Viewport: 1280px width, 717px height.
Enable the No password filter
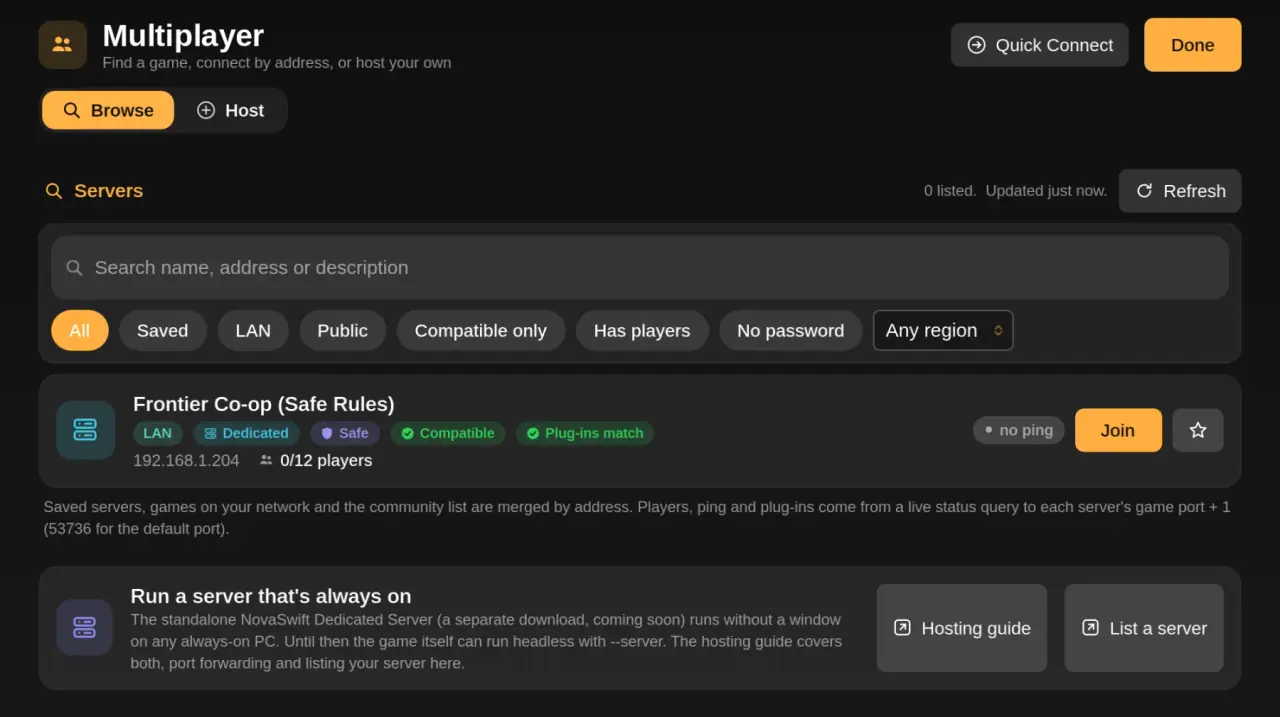791,331
